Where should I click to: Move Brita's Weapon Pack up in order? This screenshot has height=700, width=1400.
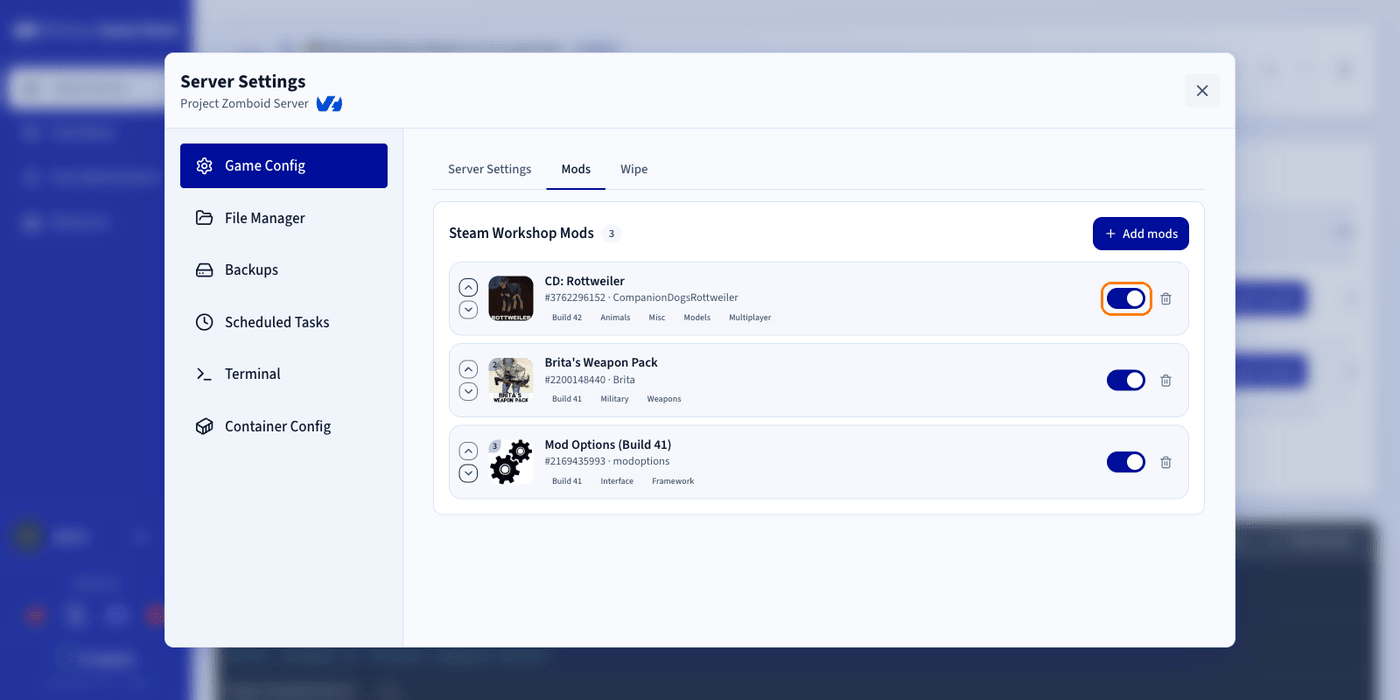click(x=468, y=369)
